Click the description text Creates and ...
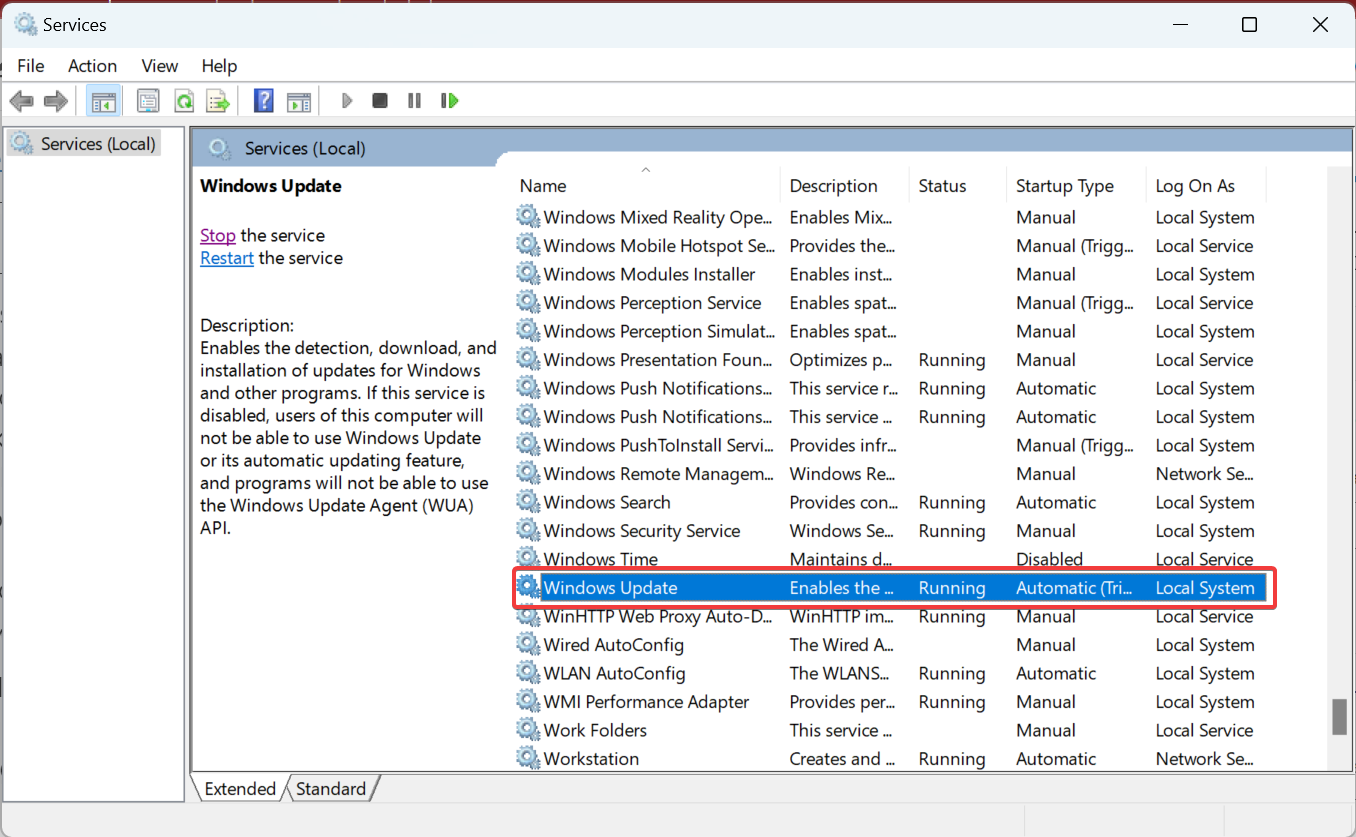The image size is (1356, 837). tap(841, 759)
